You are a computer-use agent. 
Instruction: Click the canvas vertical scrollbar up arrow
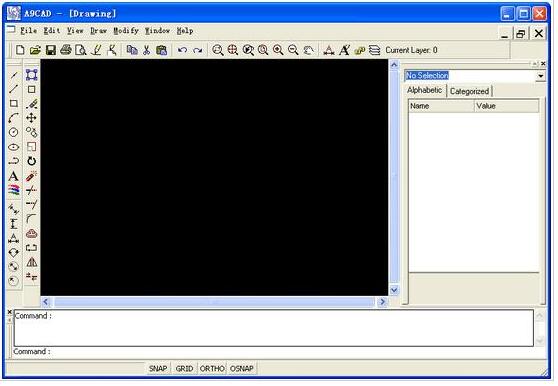[x=394, y=65]
